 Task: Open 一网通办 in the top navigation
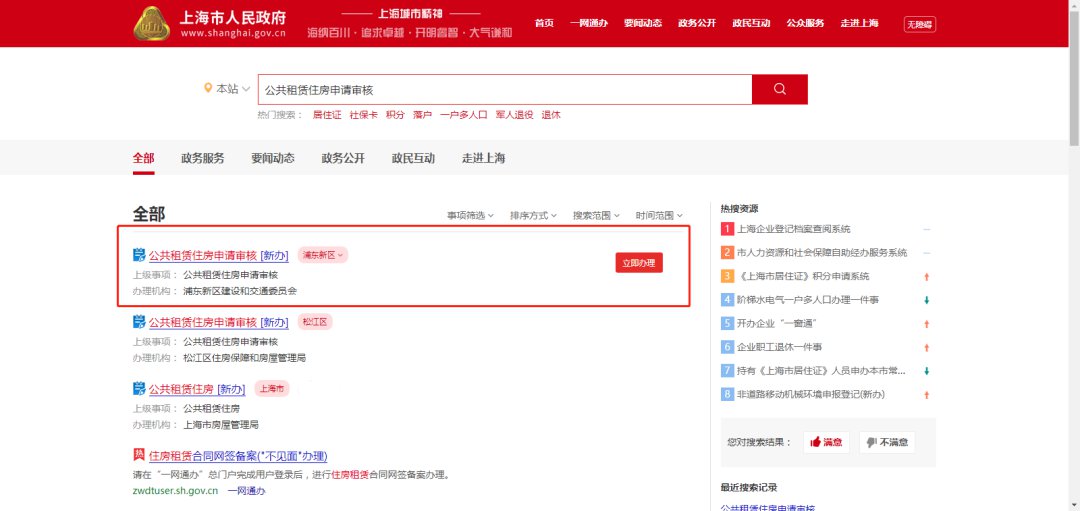click(588, 23)
